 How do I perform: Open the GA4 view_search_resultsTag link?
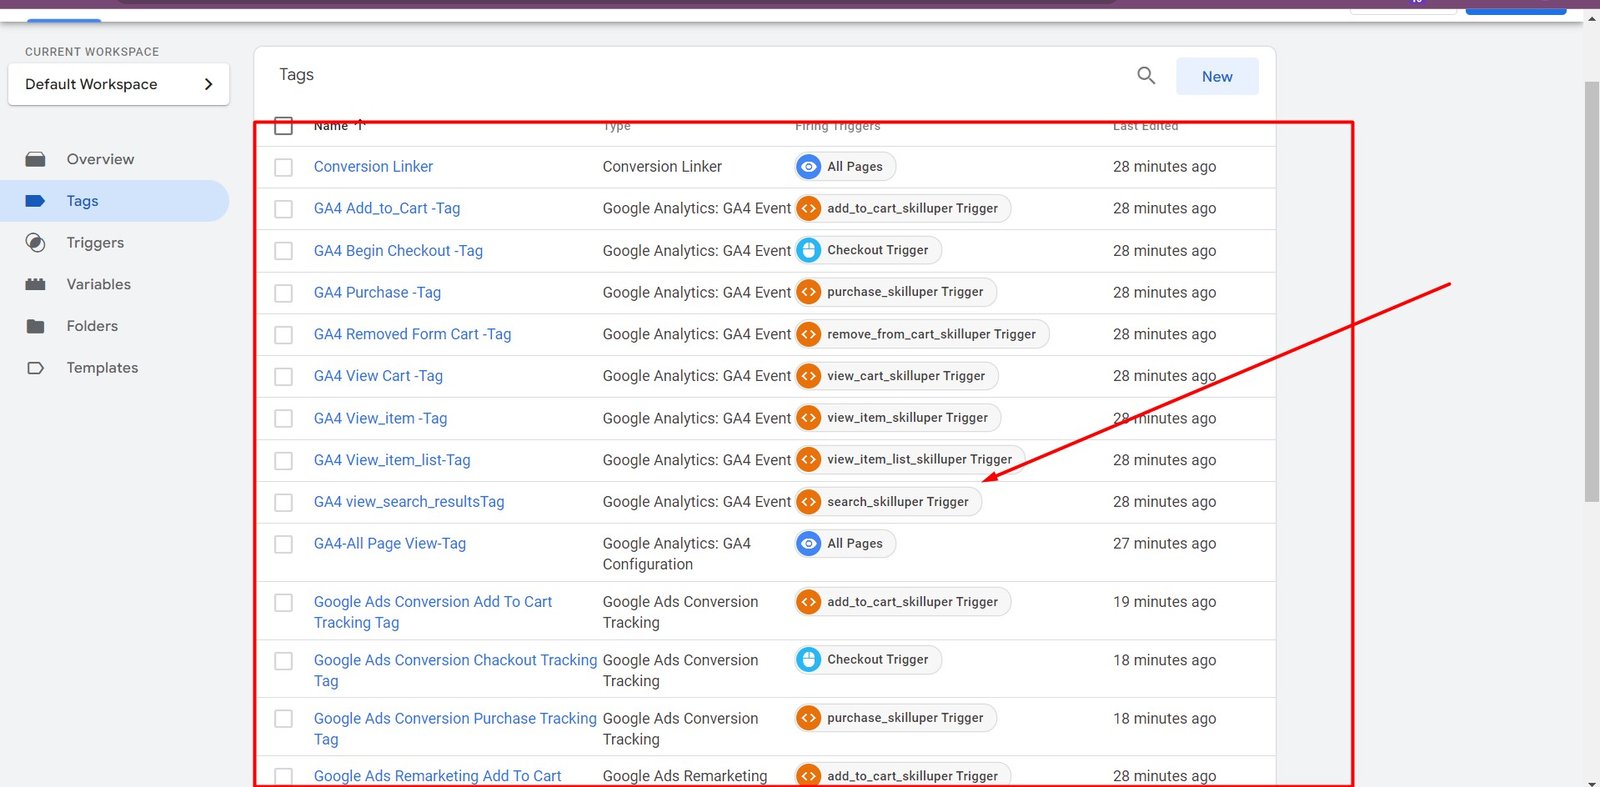coord(409,503)
